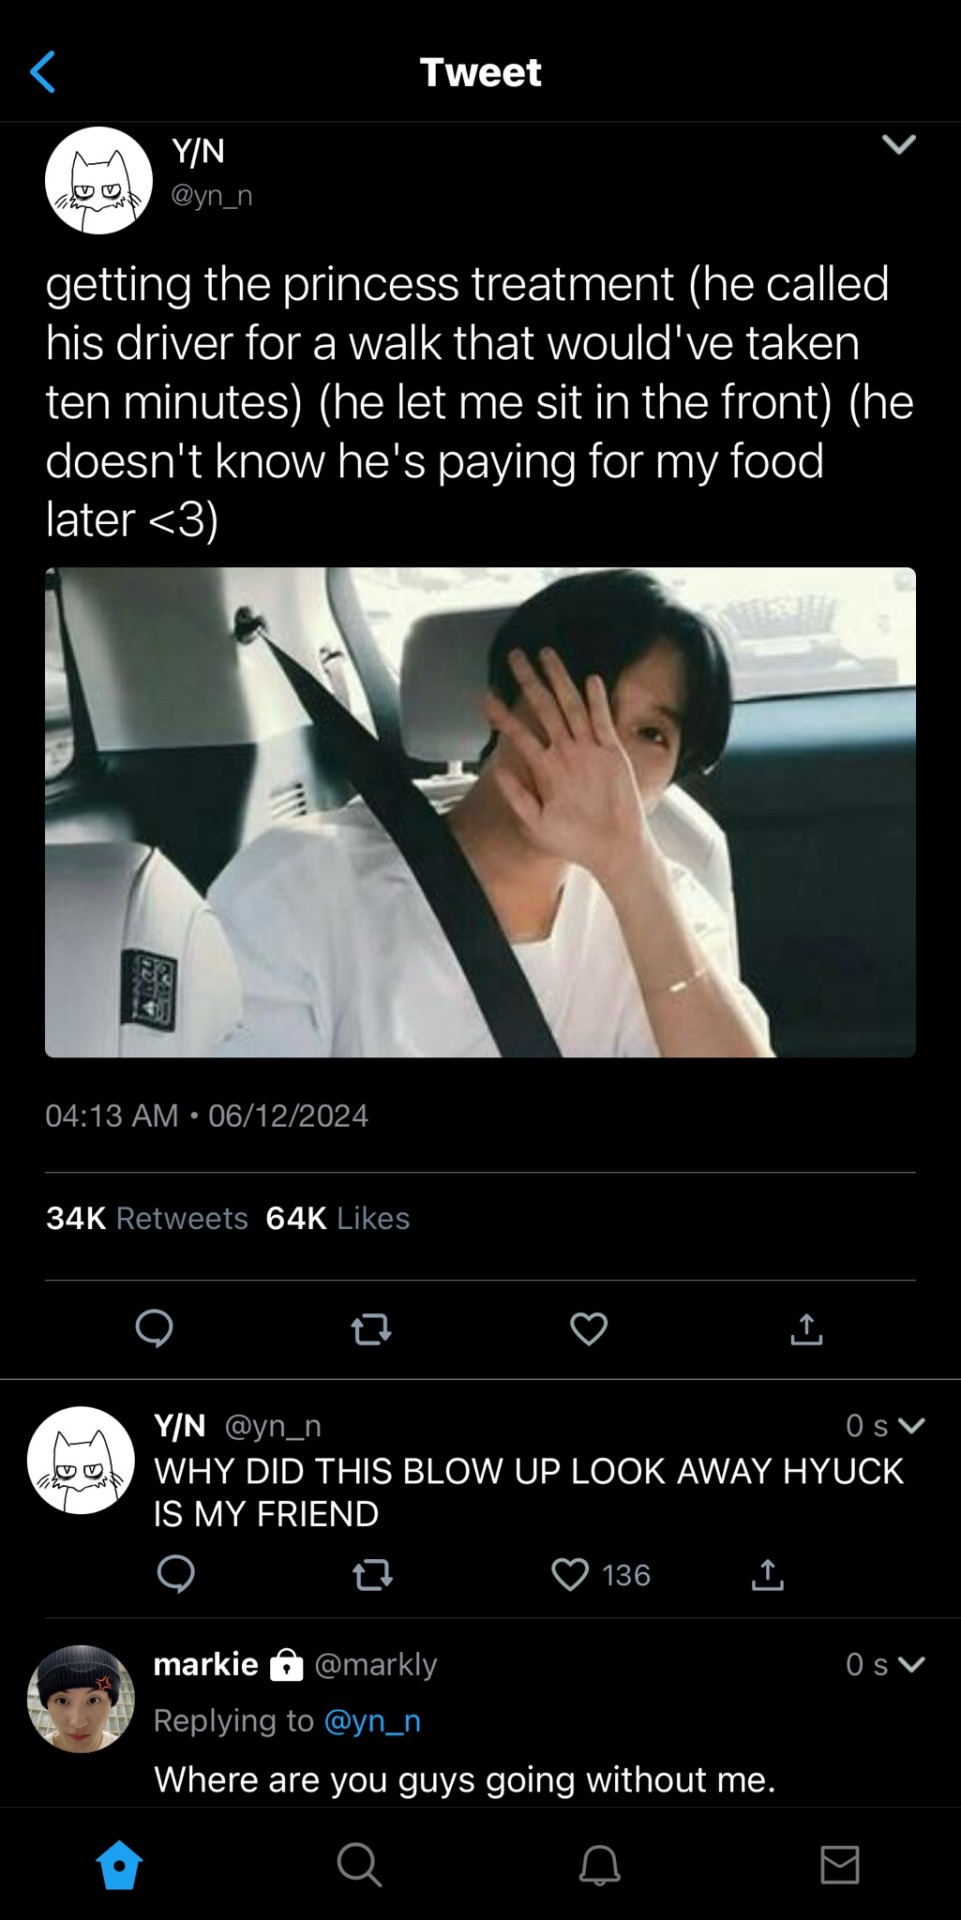Open the Notifications bell tab
Image resolution: width=961 pixels, height=1920 pixels.
point(599,1865)
